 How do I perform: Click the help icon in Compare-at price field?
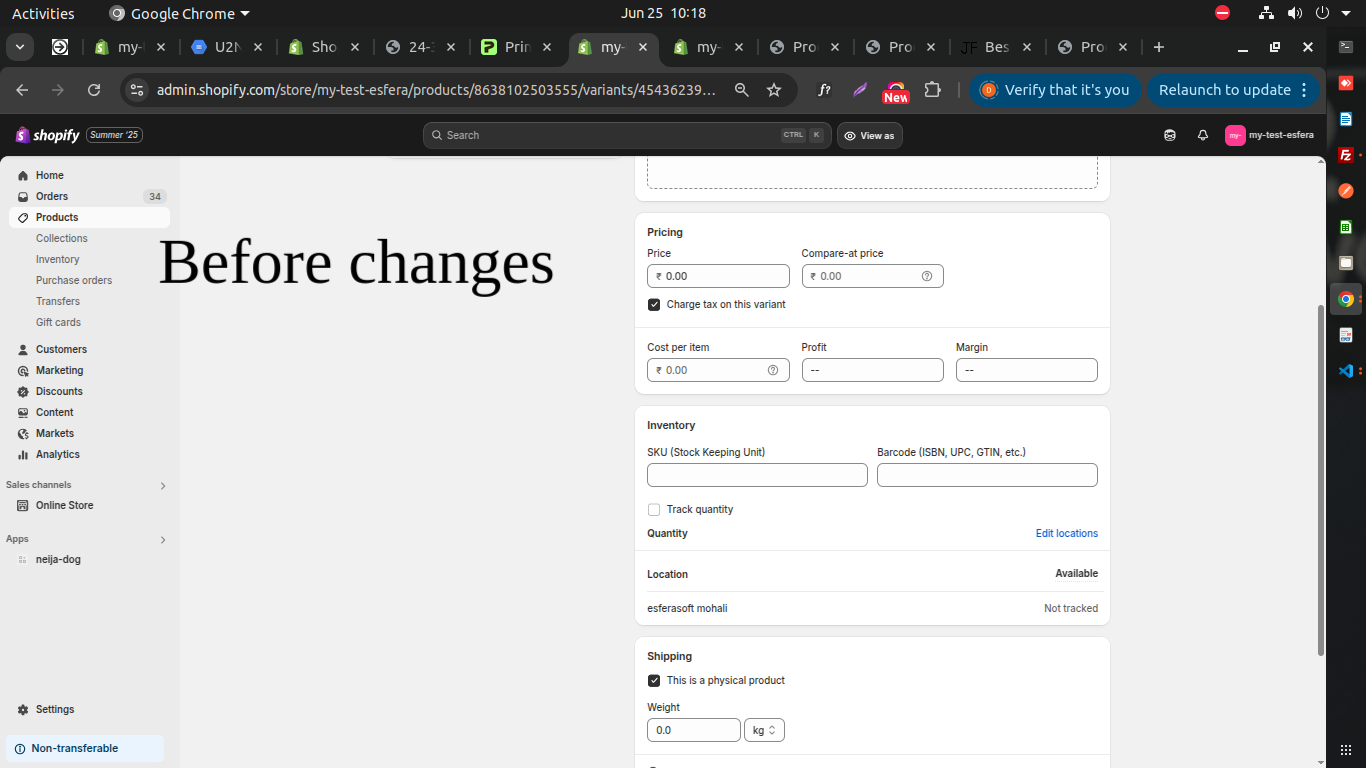pos(926,276)
